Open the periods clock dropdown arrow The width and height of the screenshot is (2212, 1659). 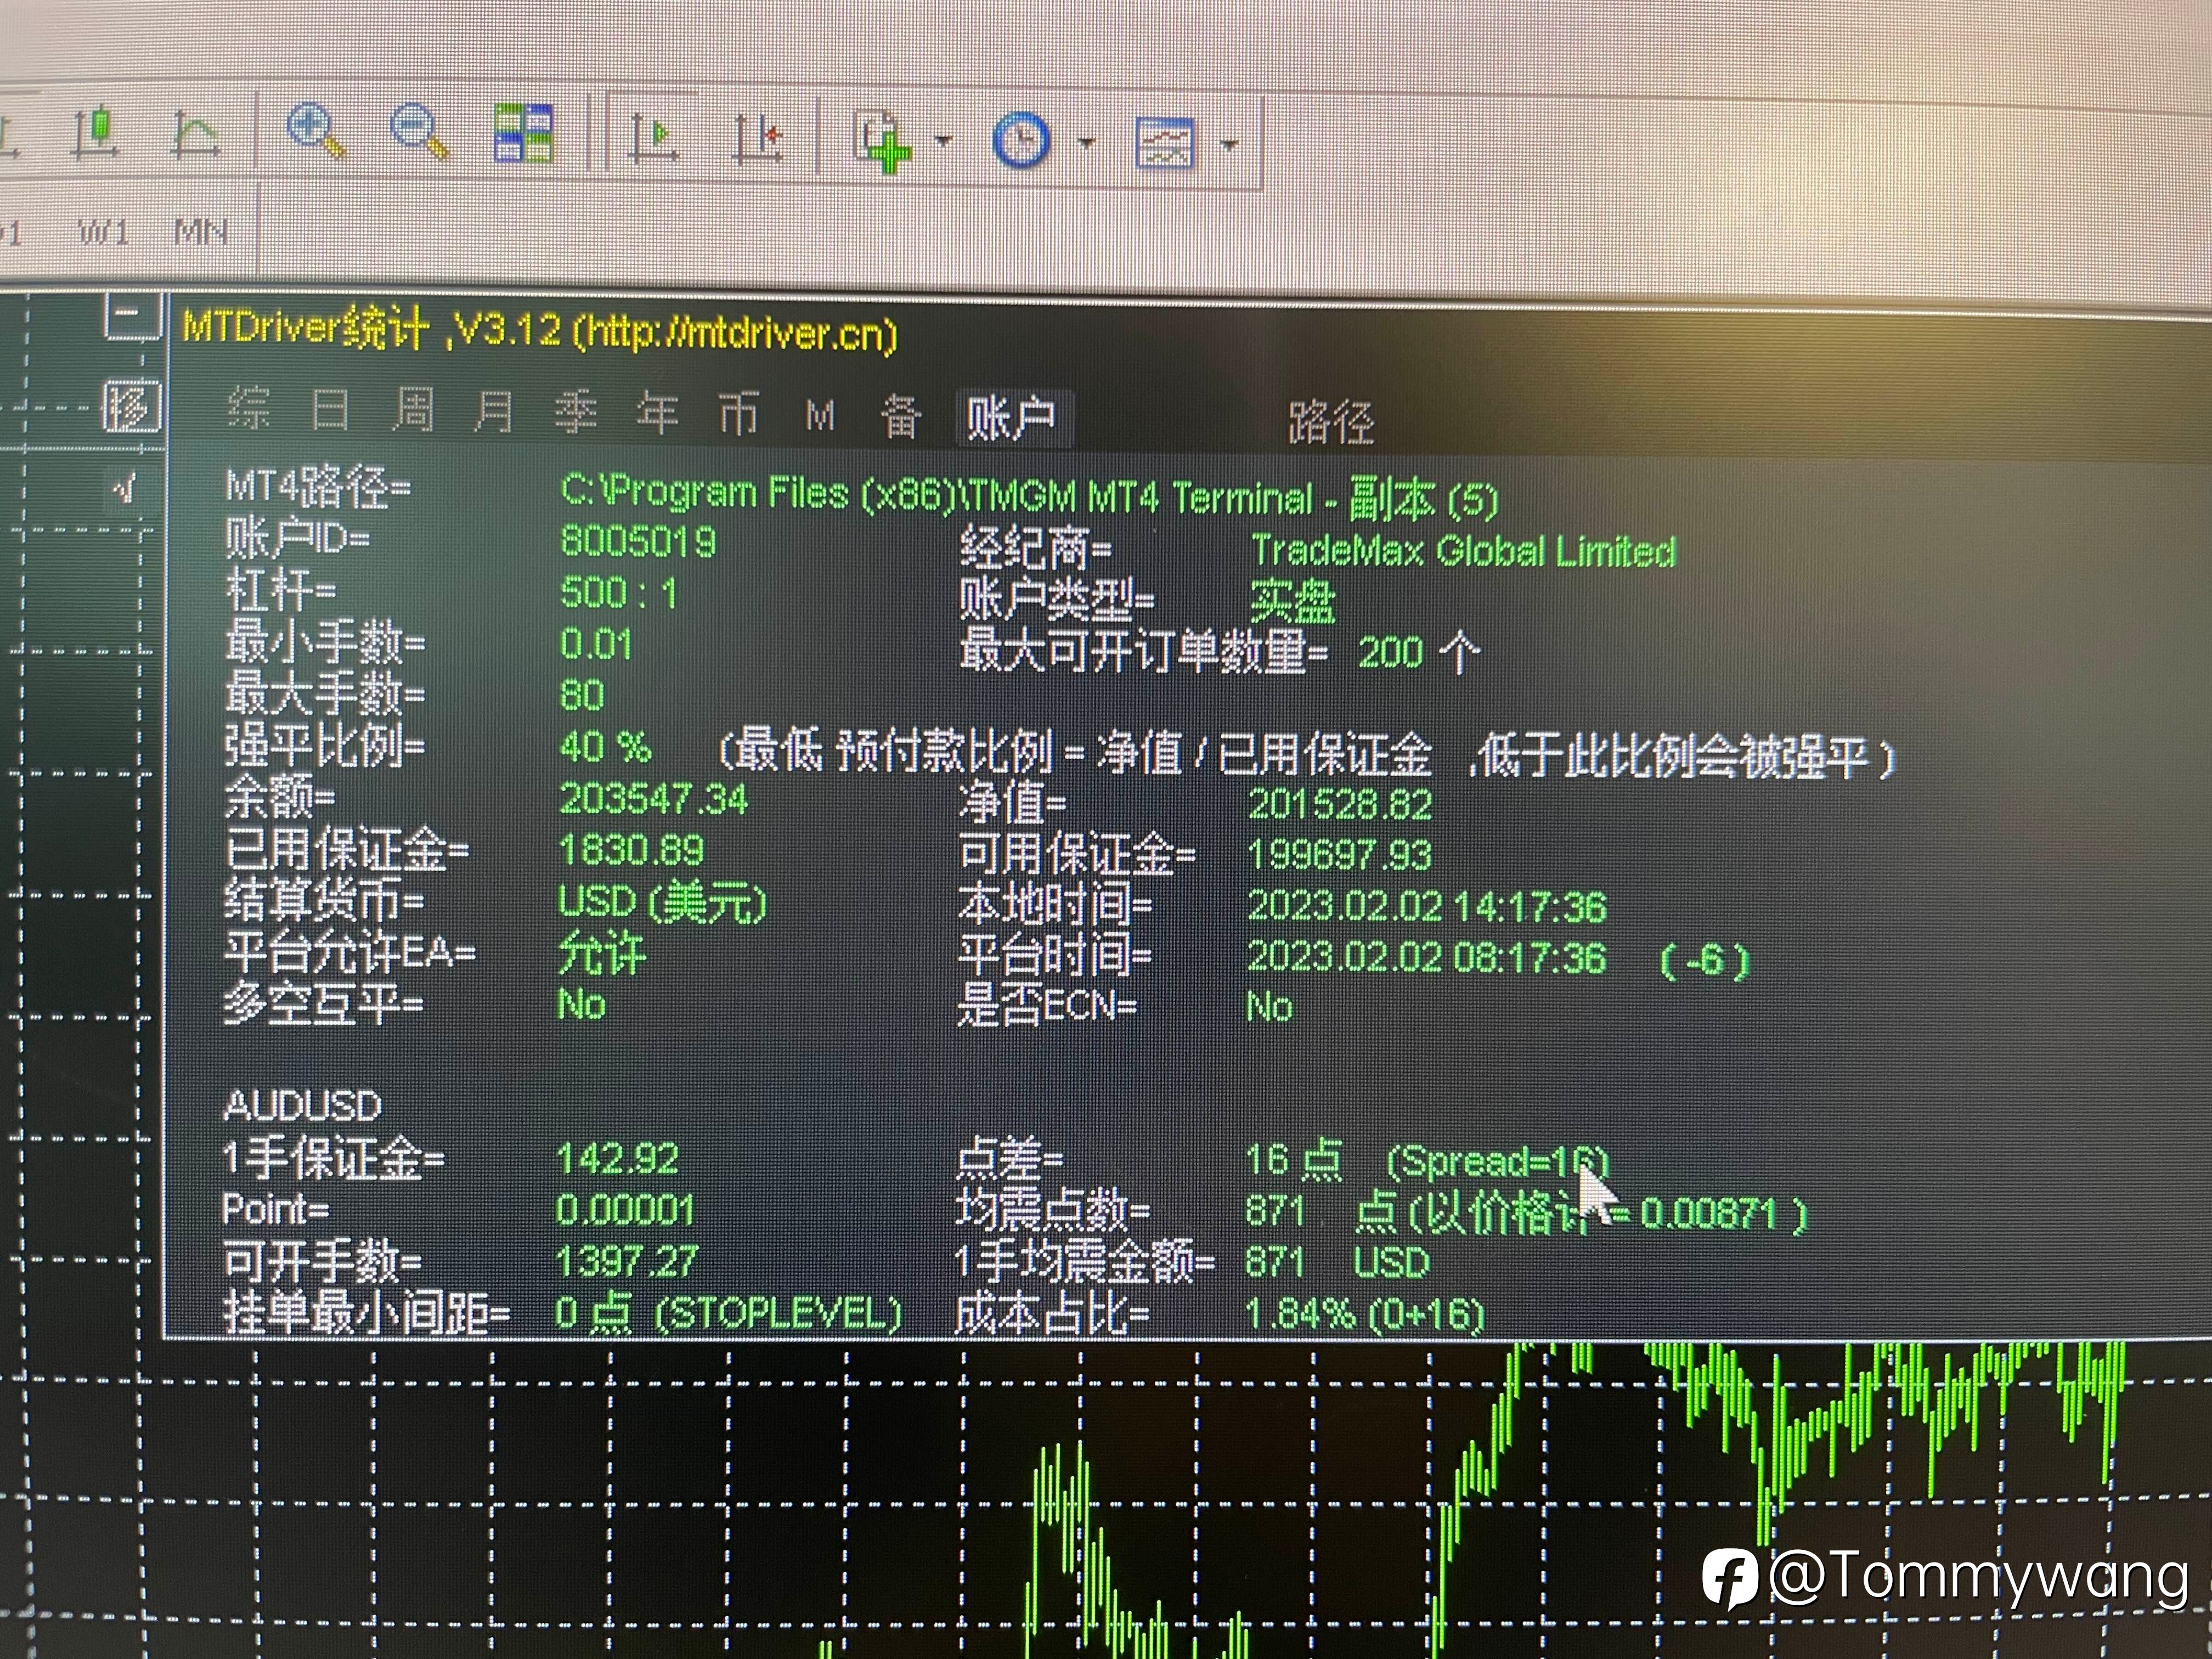coord(1088,143)
